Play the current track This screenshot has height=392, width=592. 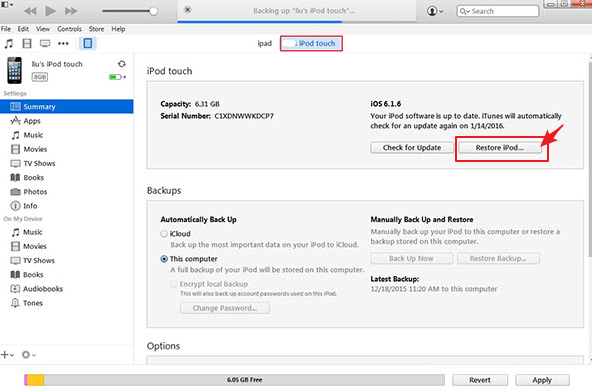[50, 11]
